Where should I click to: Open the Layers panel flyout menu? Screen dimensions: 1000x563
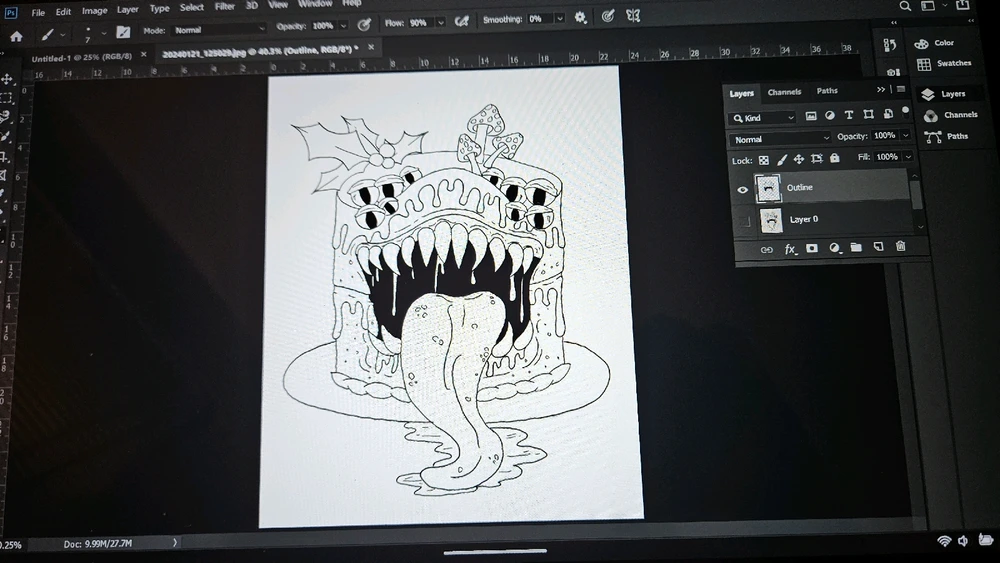pos(901,89)
